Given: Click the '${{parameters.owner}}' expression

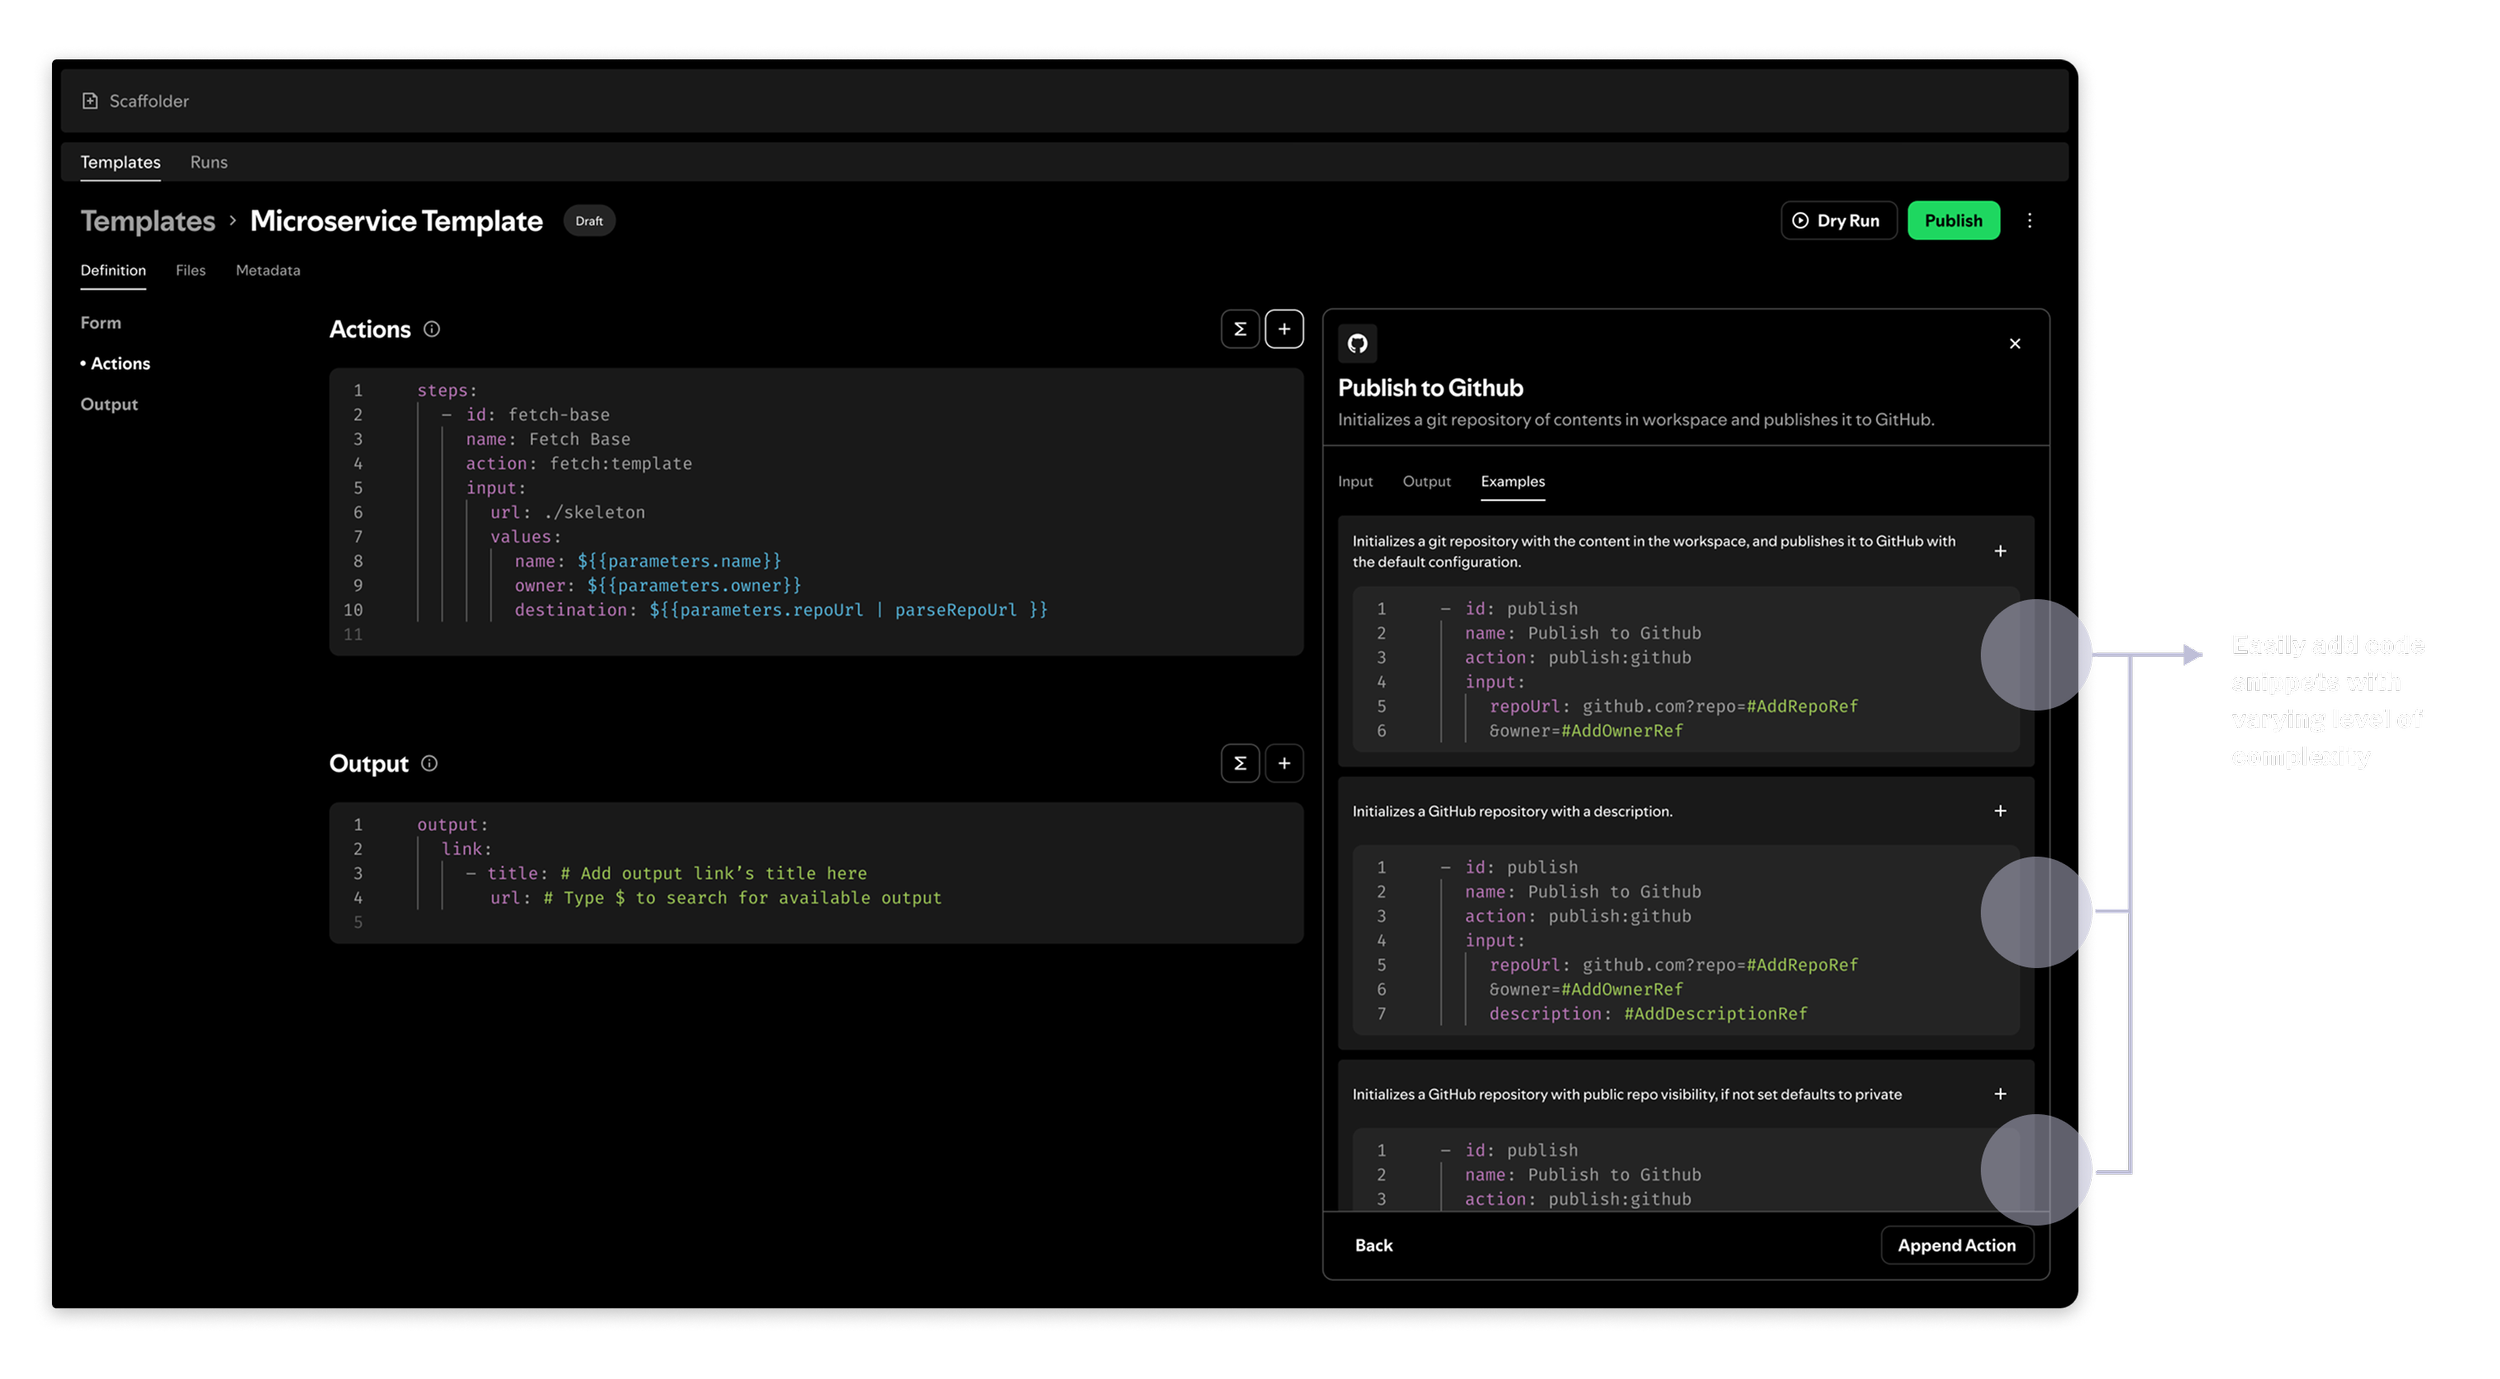Looking at the screenshot, I should tap(694, 586).
